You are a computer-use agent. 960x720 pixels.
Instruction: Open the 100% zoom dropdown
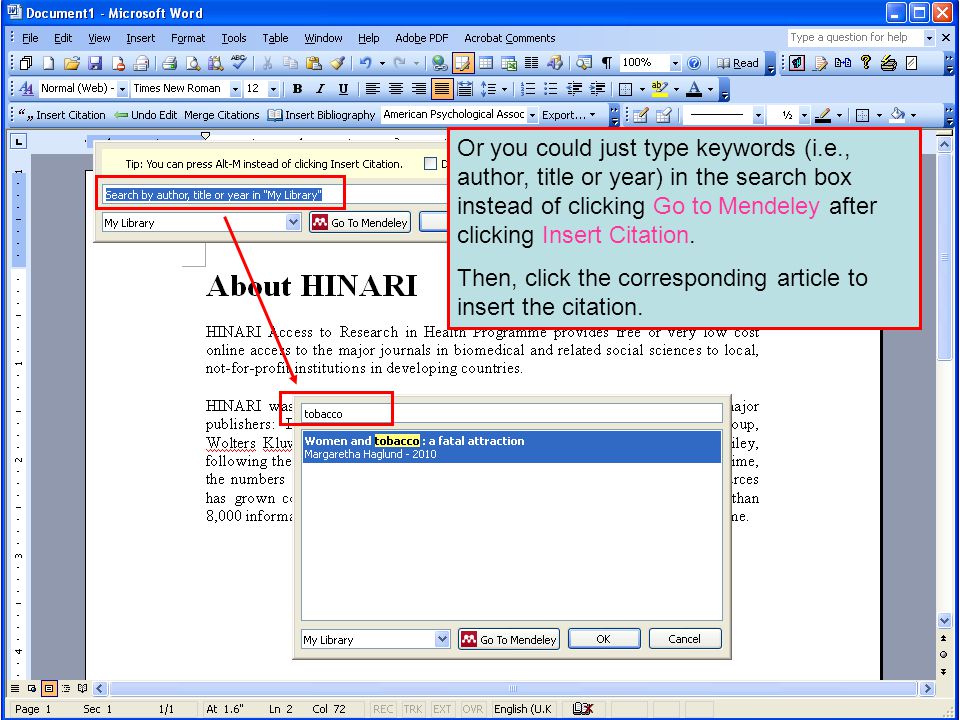(x=675, y=63)
